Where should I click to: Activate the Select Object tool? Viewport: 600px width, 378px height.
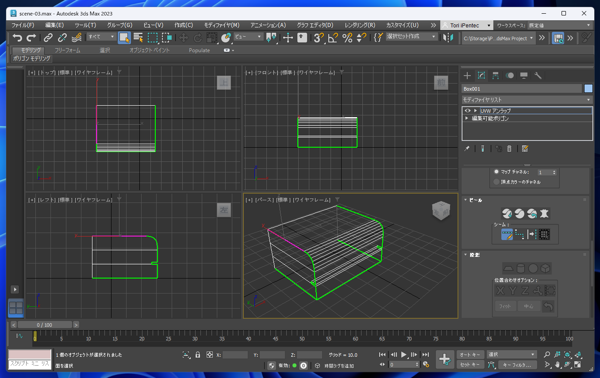(124, 37)
